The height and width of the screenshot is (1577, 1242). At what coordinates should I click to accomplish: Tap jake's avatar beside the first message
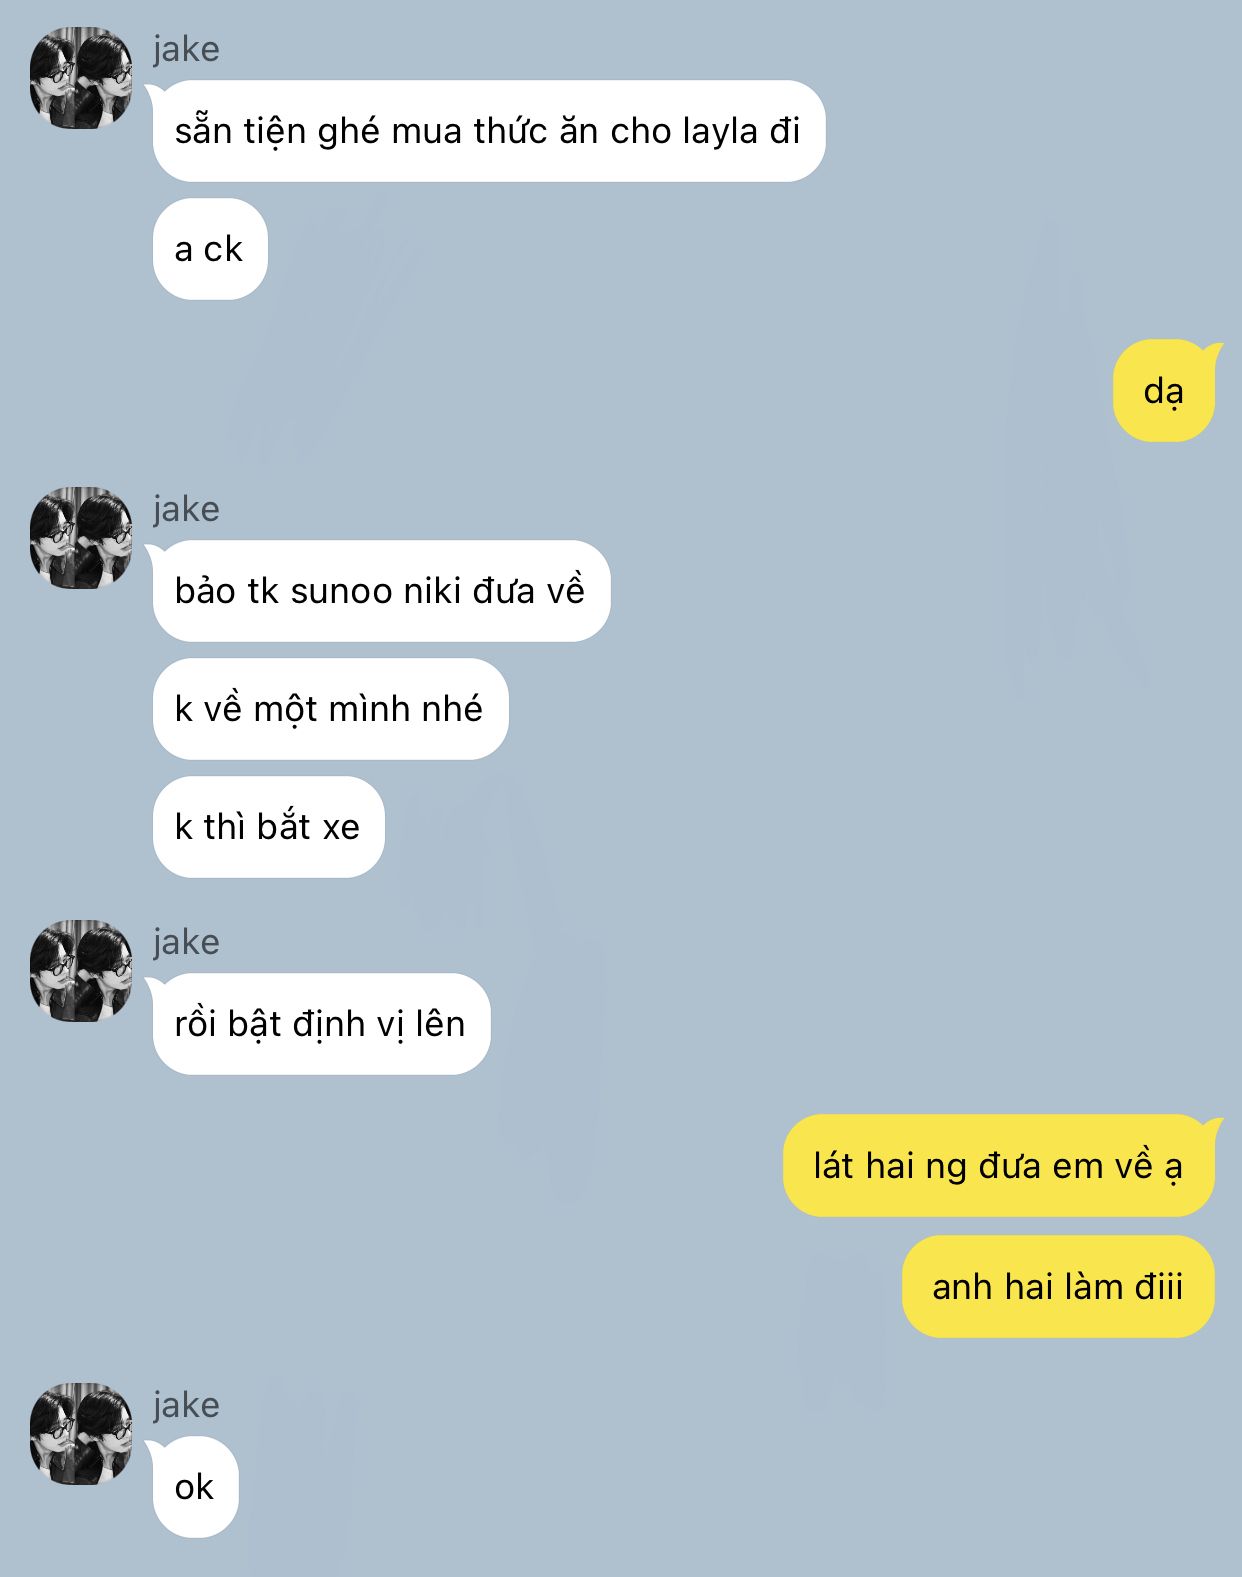pos(81,78)
